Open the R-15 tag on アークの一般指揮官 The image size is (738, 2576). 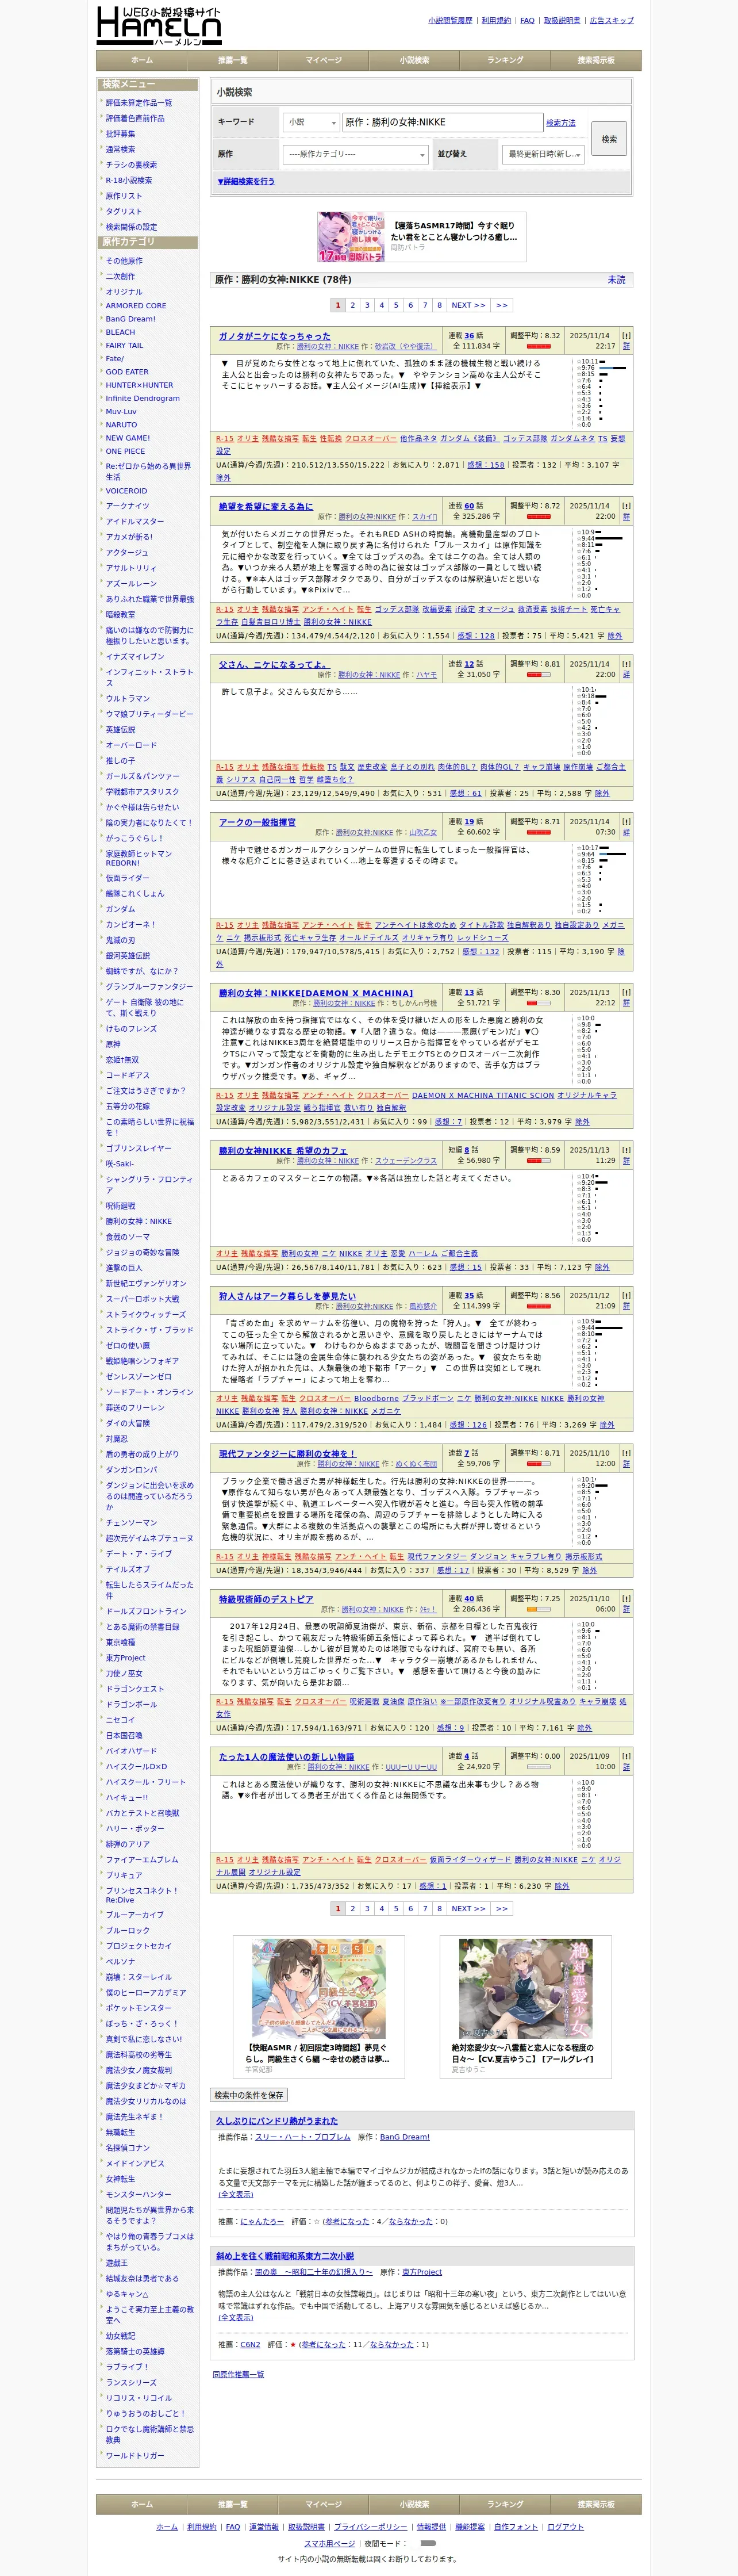coord(224,925)
